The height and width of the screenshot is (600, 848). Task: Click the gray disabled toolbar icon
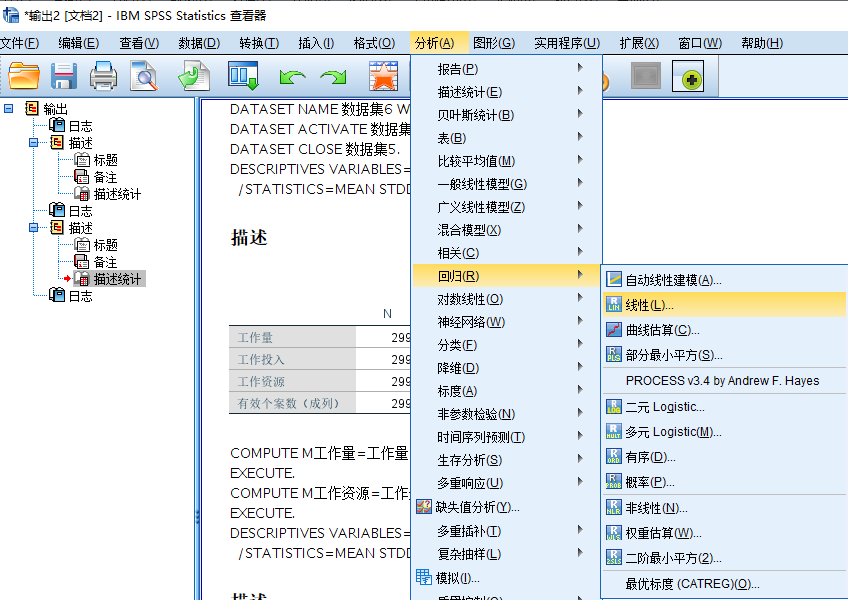tap(646, 76)
